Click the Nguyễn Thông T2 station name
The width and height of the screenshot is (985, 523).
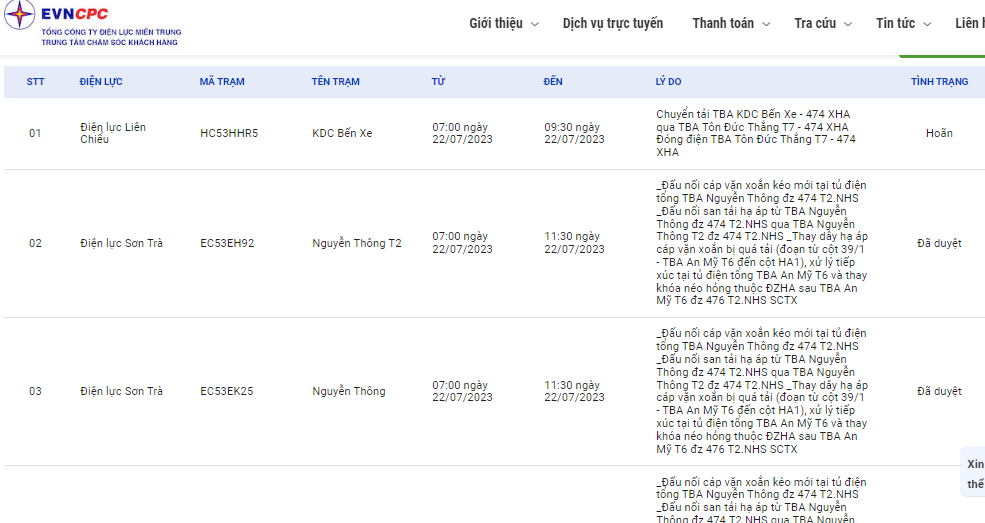pyautogui.click(x=356, y=243)
